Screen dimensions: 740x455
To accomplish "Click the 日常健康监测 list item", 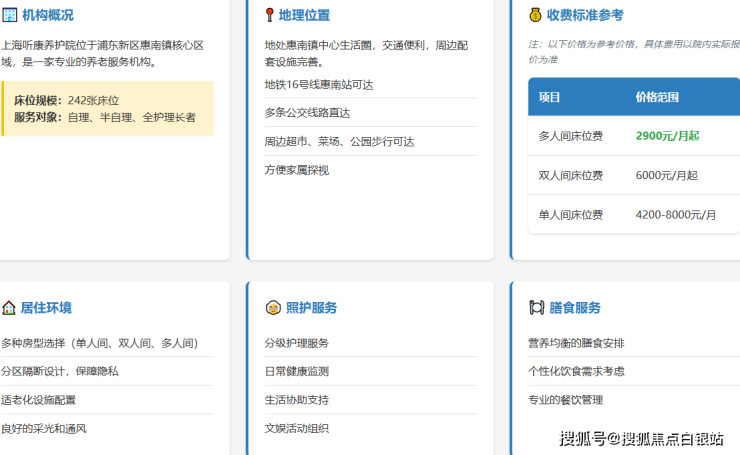I will [x=296, y=371].
